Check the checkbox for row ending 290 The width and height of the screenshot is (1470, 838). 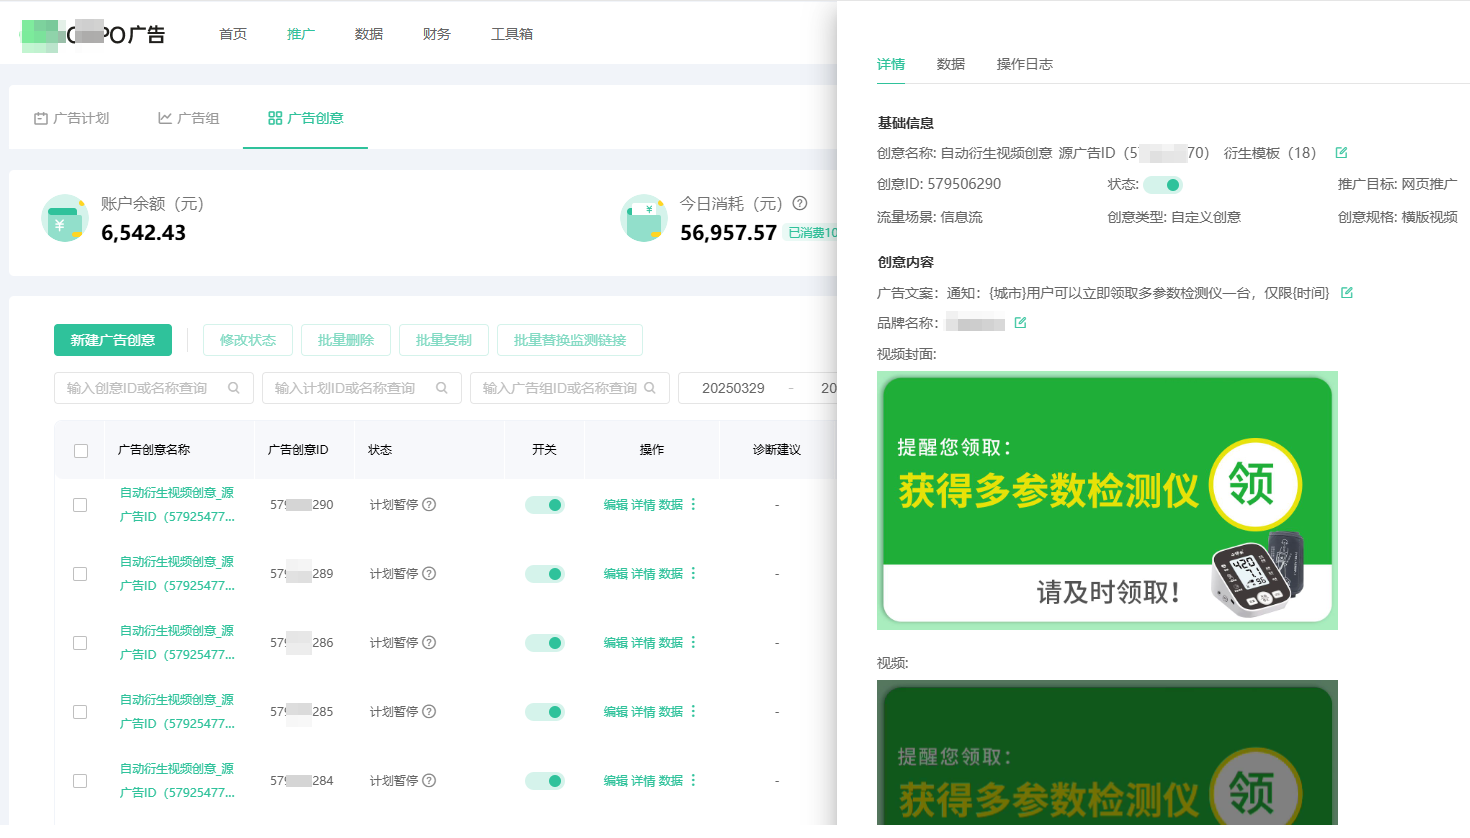click(x=80, y=505)
